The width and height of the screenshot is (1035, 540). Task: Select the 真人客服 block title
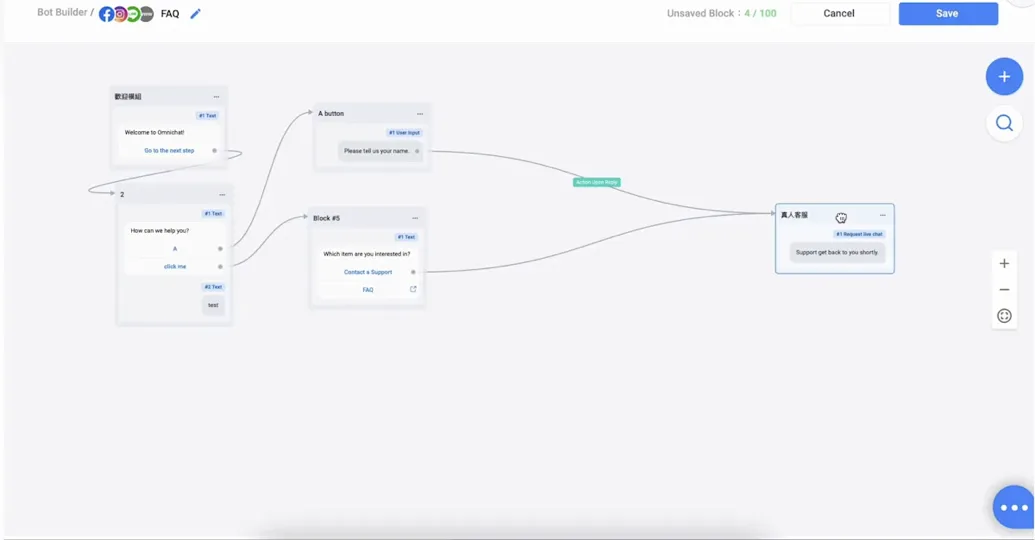tap(794, 215)
